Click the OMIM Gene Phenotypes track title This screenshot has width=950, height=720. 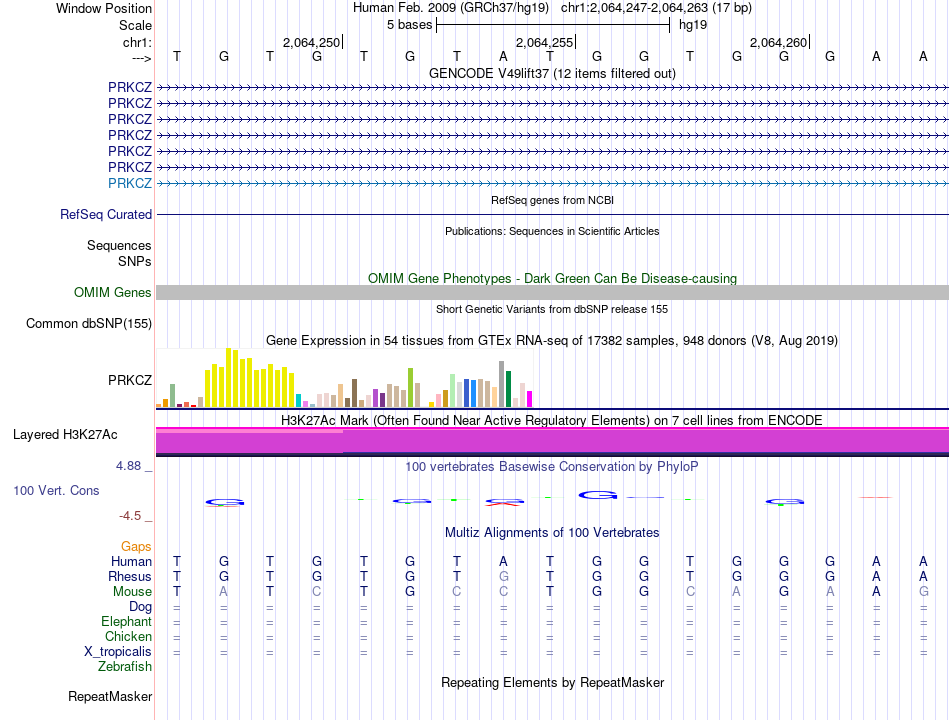(x=552, y=278)
